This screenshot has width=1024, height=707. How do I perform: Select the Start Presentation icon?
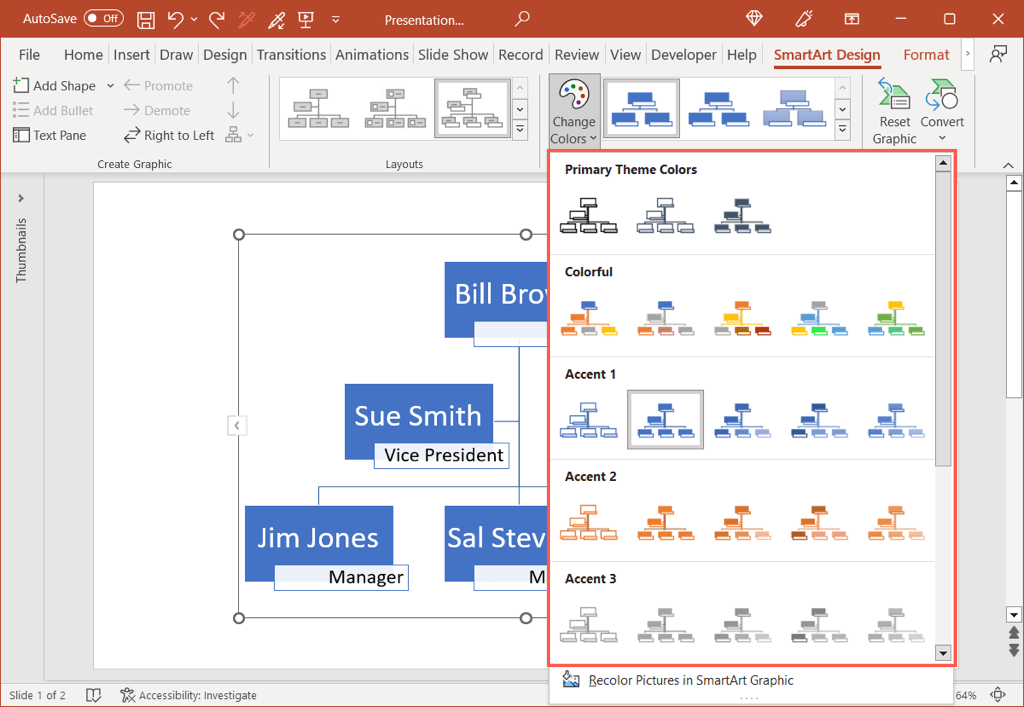[x=305, y=18]
